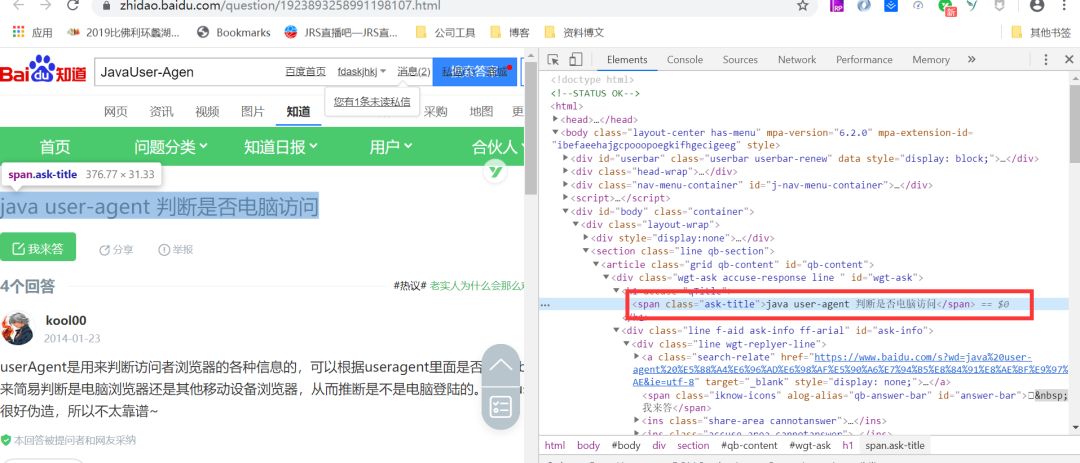
Task: Bookmark this page with the star icon
Action: (802, 6)
